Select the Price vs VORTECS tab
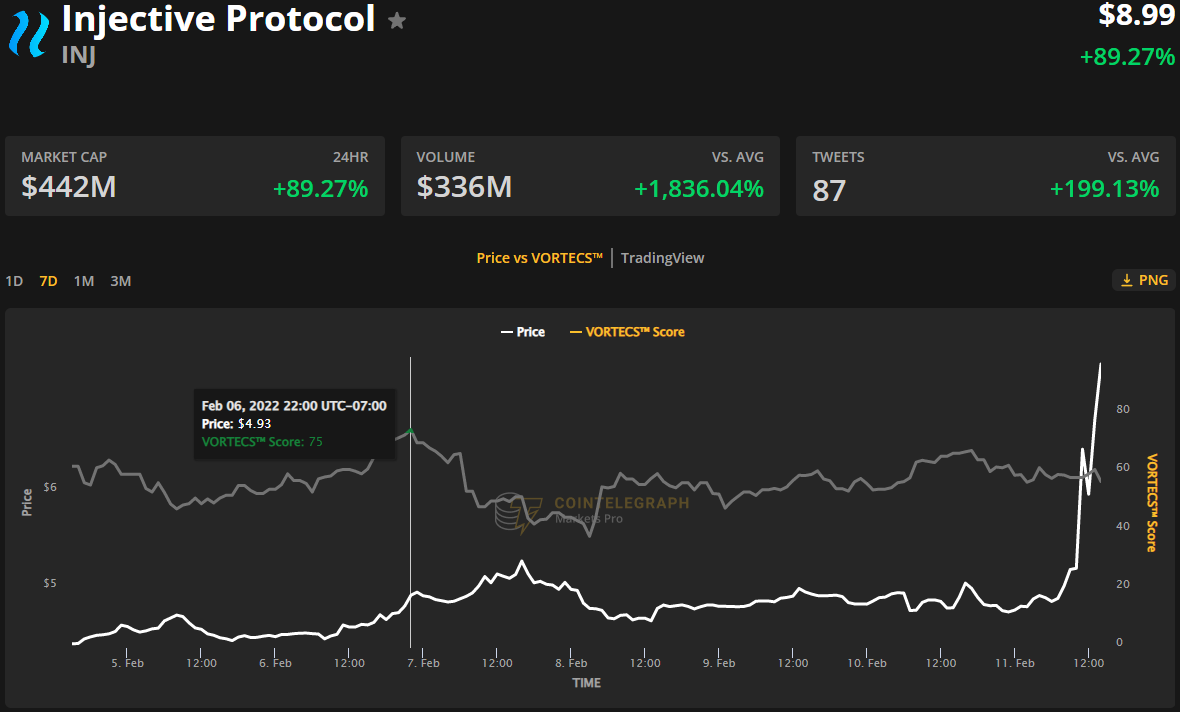This screenshot has height=712, width=1180. [540, 258]
